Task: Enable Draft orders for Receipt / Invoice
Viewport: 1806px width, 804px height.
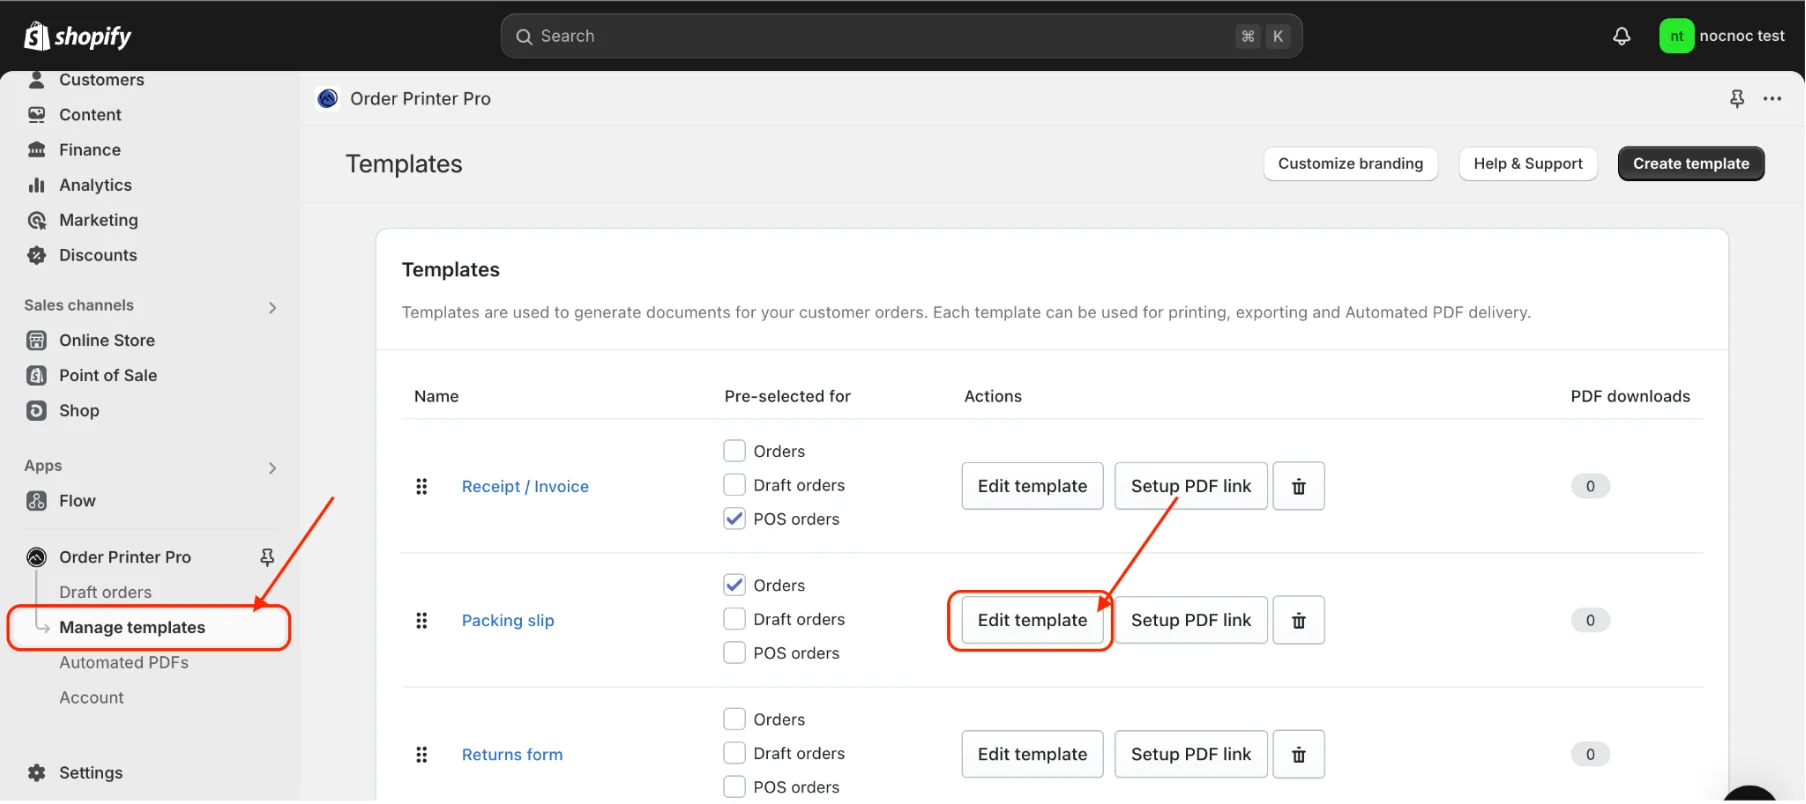Action: coord(734,485)
